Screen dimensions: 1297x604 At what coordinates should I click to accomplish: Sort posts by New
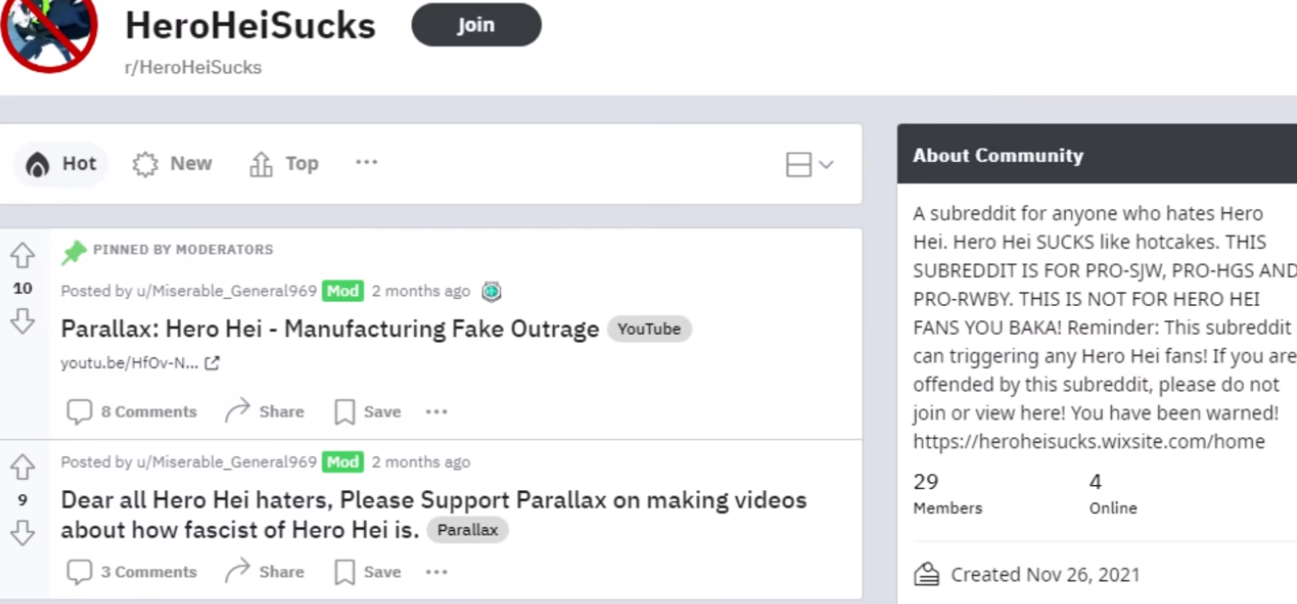tap(173, 164)
